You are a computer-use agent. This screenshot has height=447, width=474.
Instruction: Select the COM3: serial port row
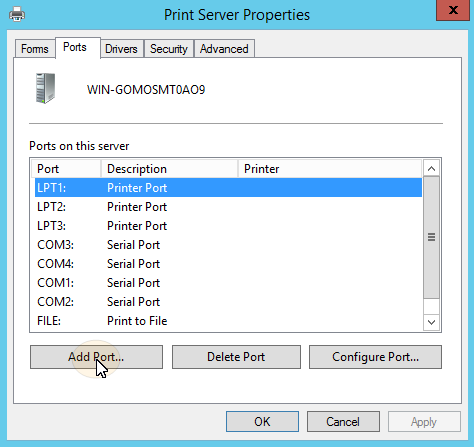(x=228, y=245)
